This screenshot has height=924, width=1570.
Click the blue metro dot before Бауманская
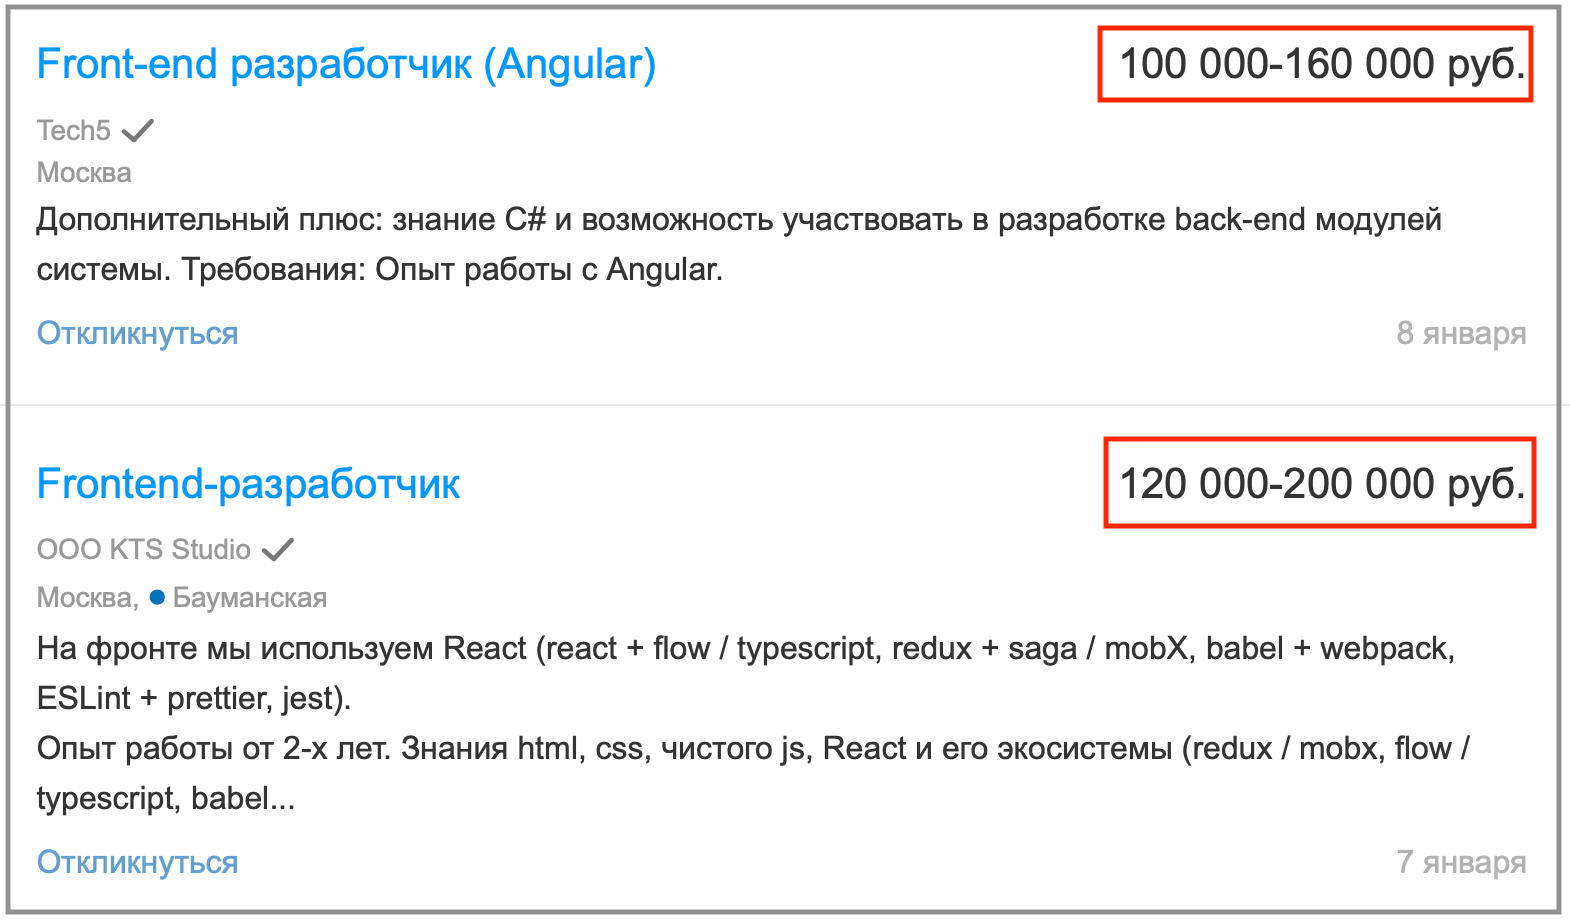[157, 597]
